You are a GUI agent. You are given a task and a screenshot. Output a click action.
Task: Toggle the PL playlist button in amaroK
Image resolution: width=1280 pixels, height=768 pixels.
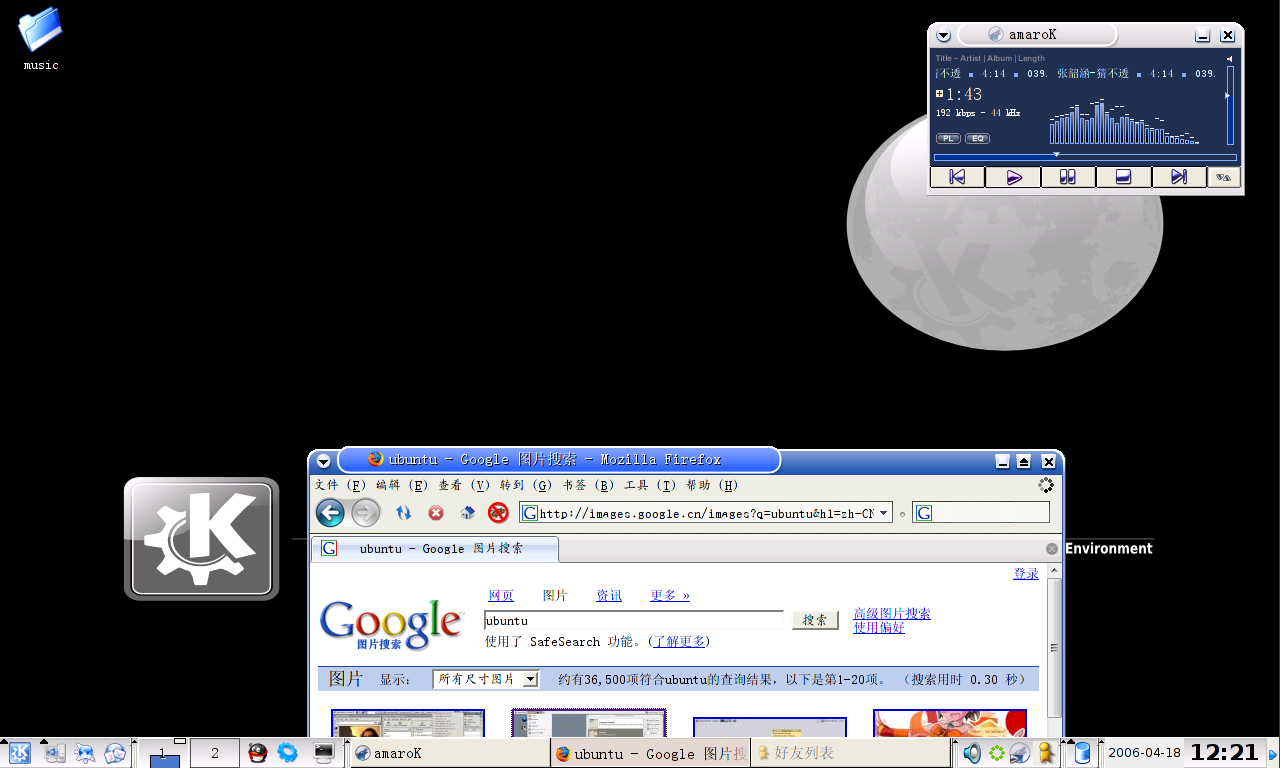click(x=948, y=138)
